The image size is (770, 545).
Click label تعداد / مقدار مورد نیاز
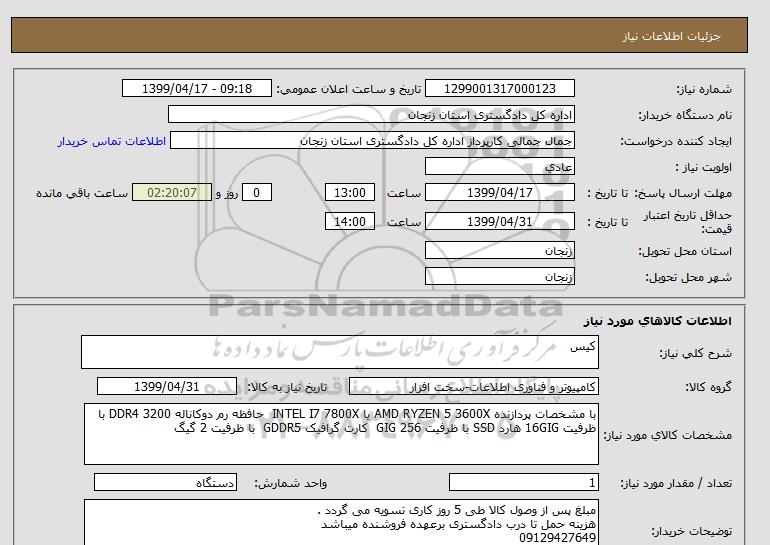(676, 484)
